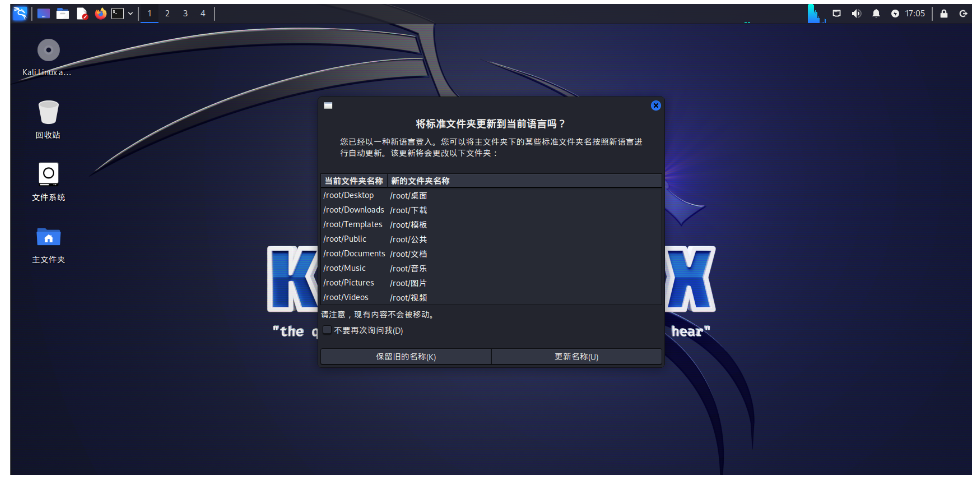Open the volume control icon

click(x=856, y=13)
